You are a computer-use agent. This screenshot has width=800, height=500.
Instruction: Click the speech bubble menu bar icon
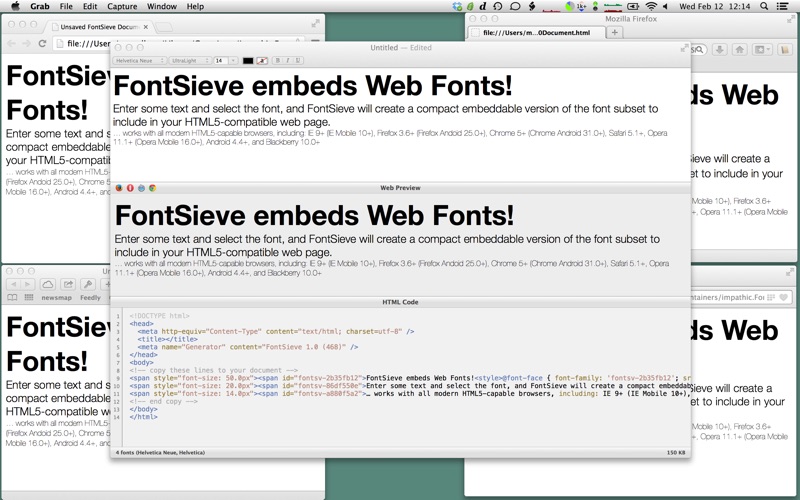(515, 6)
